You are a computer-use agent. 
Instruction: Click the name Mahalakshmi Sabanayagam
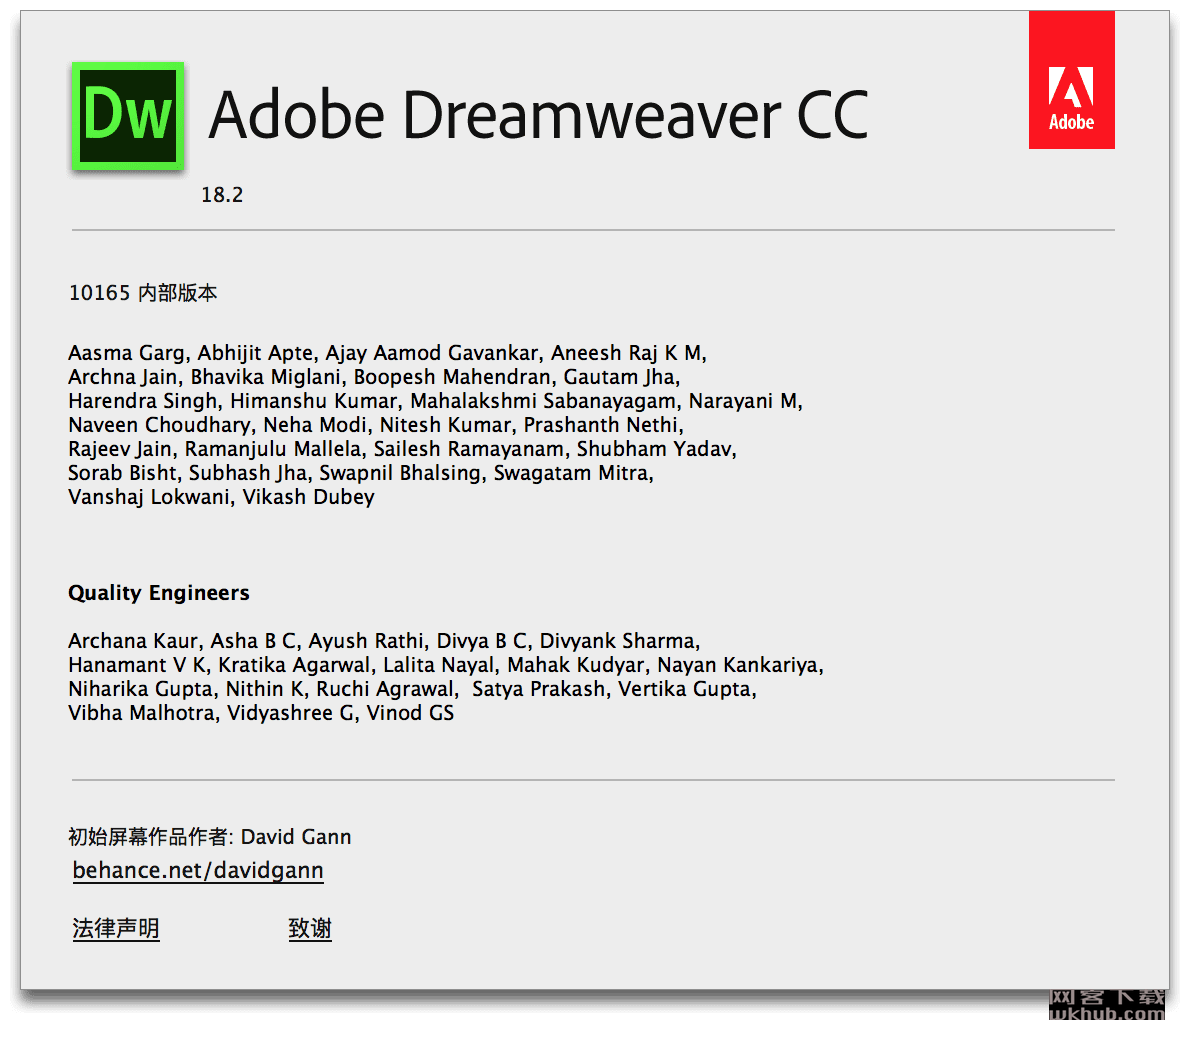coord(543,401)
